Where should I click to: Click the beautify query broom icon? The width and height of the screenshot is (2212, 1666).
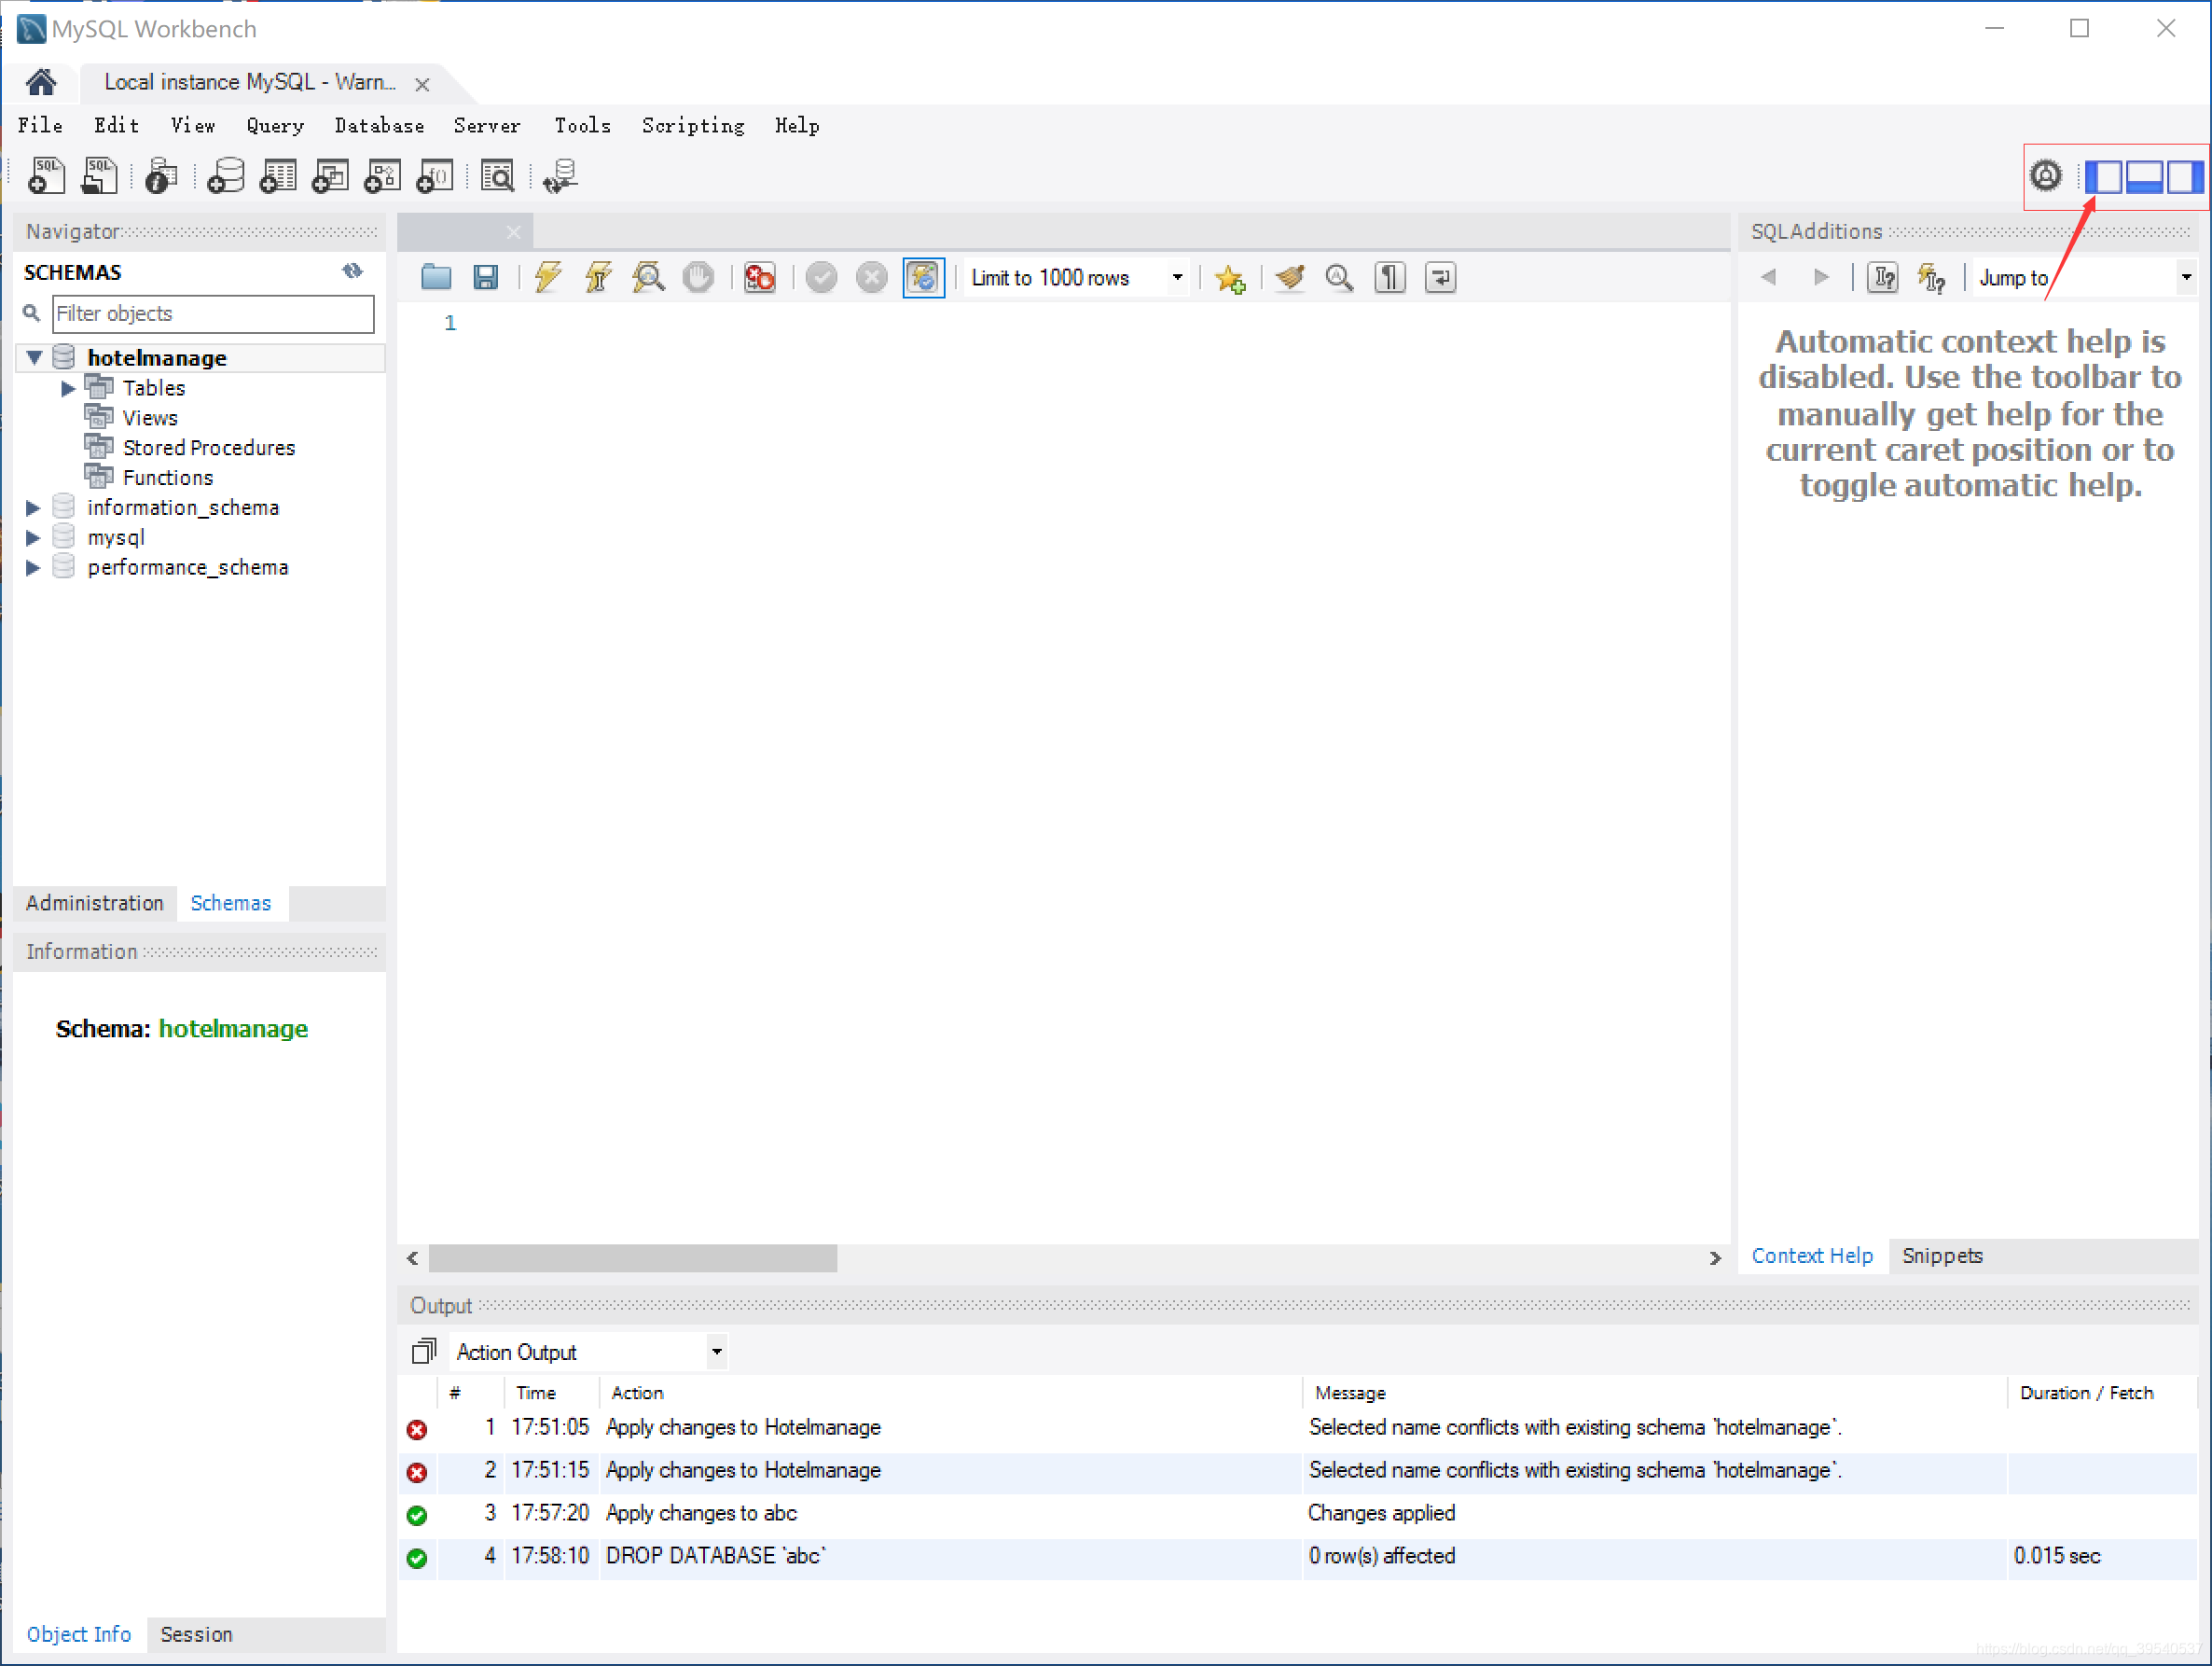[x=1290, y=277]
